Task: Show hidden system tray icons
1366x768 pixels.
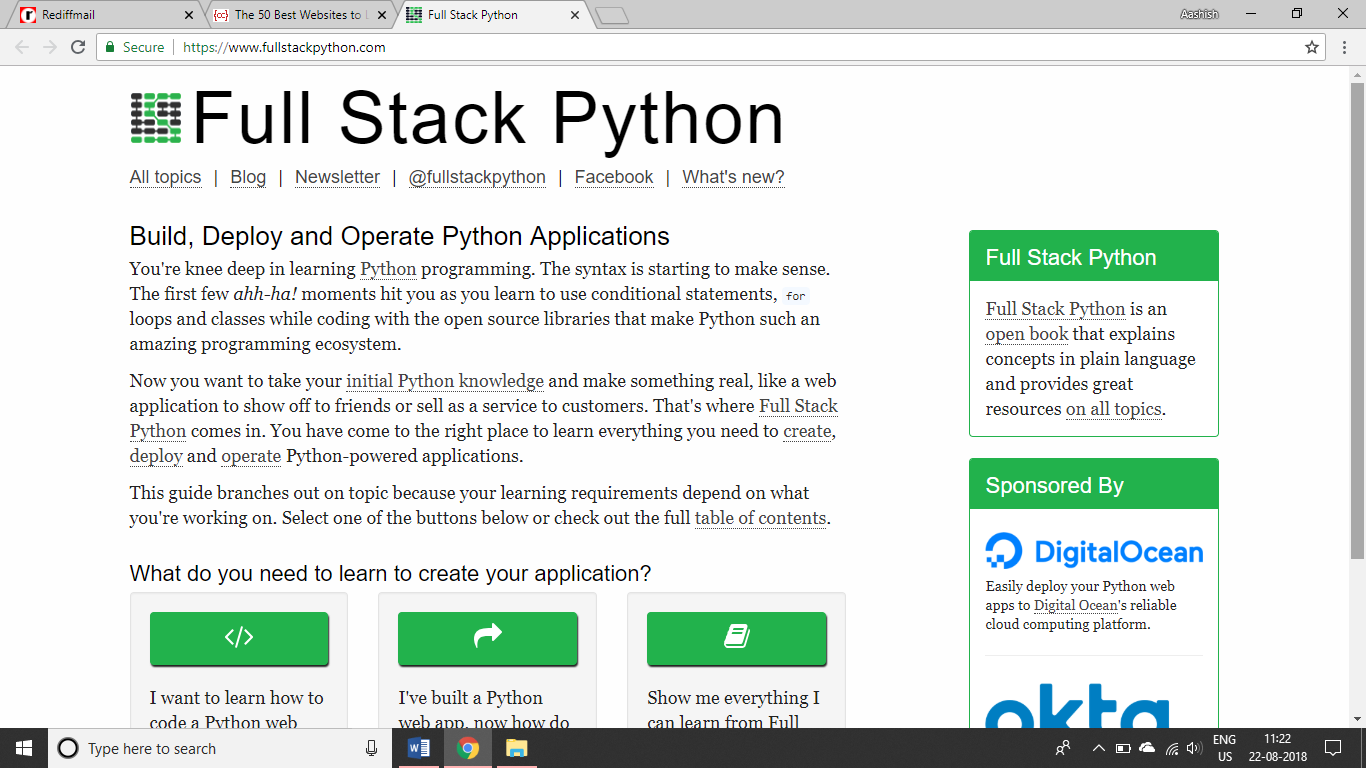Action: [1098, 748]
